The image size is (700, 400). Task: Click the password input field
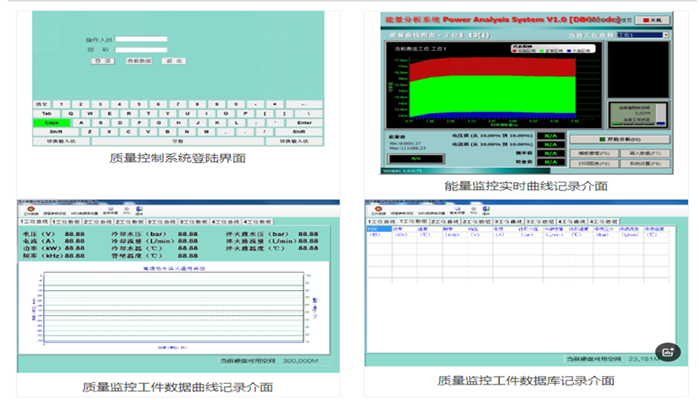pyautogui.click(x=140, y=49)
